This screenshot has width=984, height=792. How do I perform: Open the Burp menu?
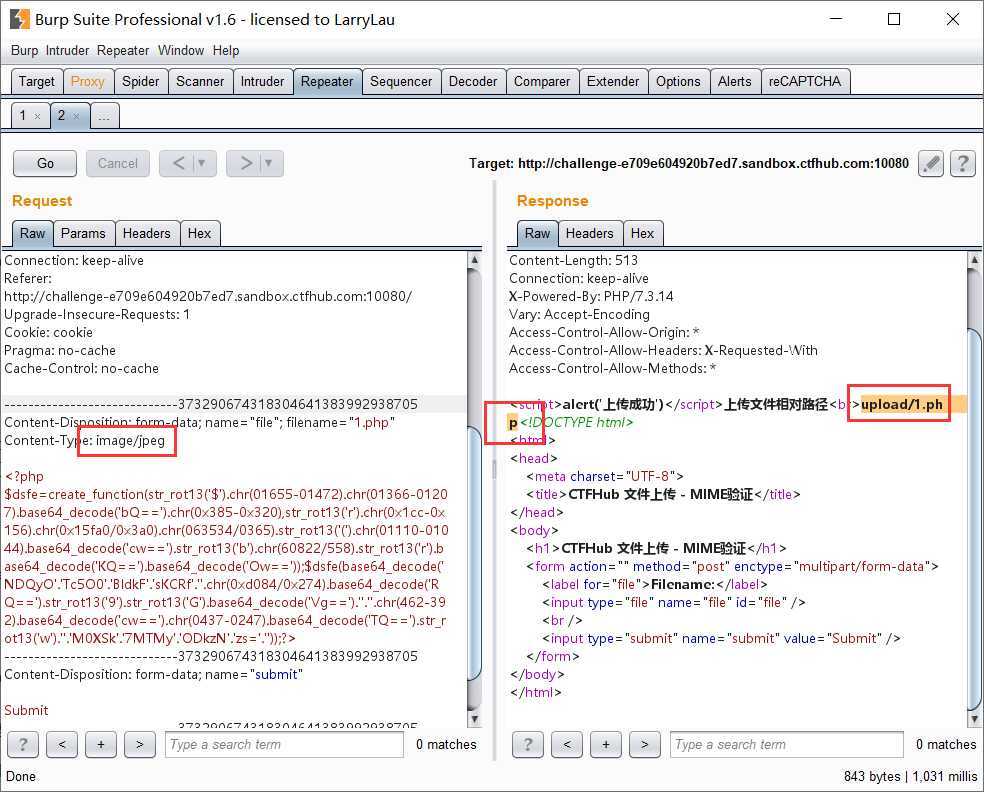click(x=24, y=51)
